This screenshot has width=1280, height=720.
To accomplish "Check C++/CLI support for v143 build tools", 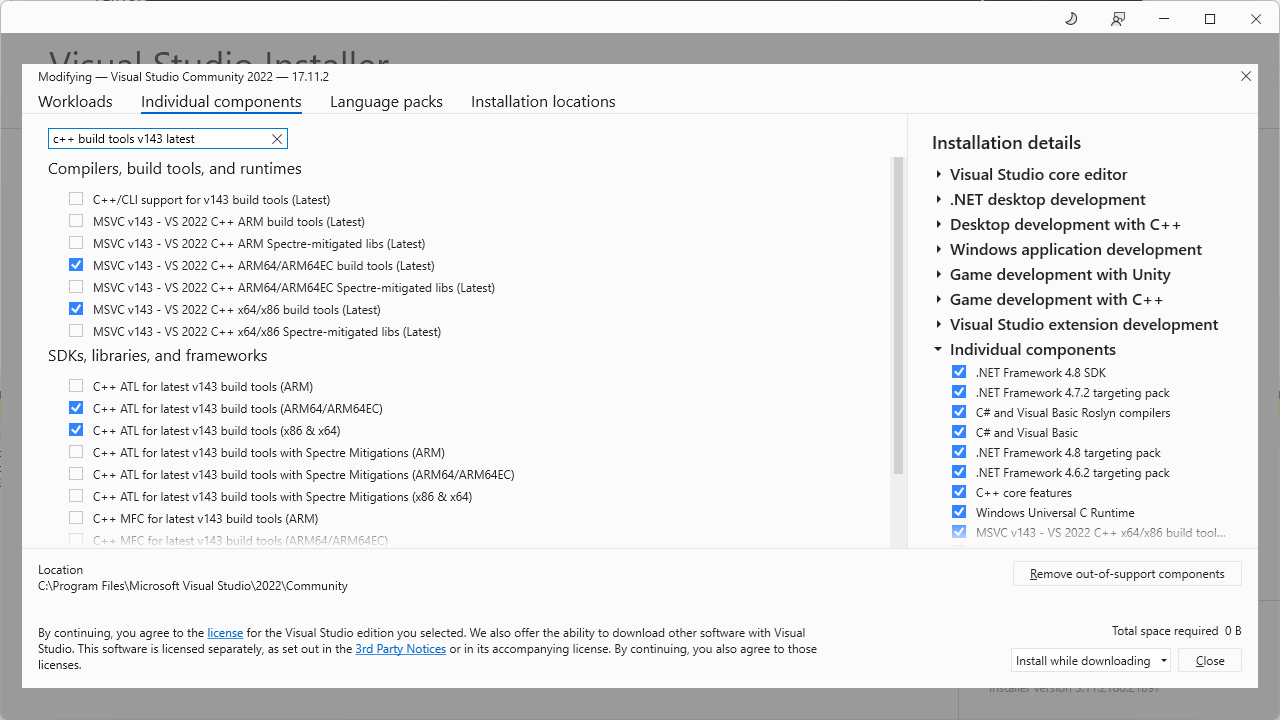I will [x=76, y=200].
